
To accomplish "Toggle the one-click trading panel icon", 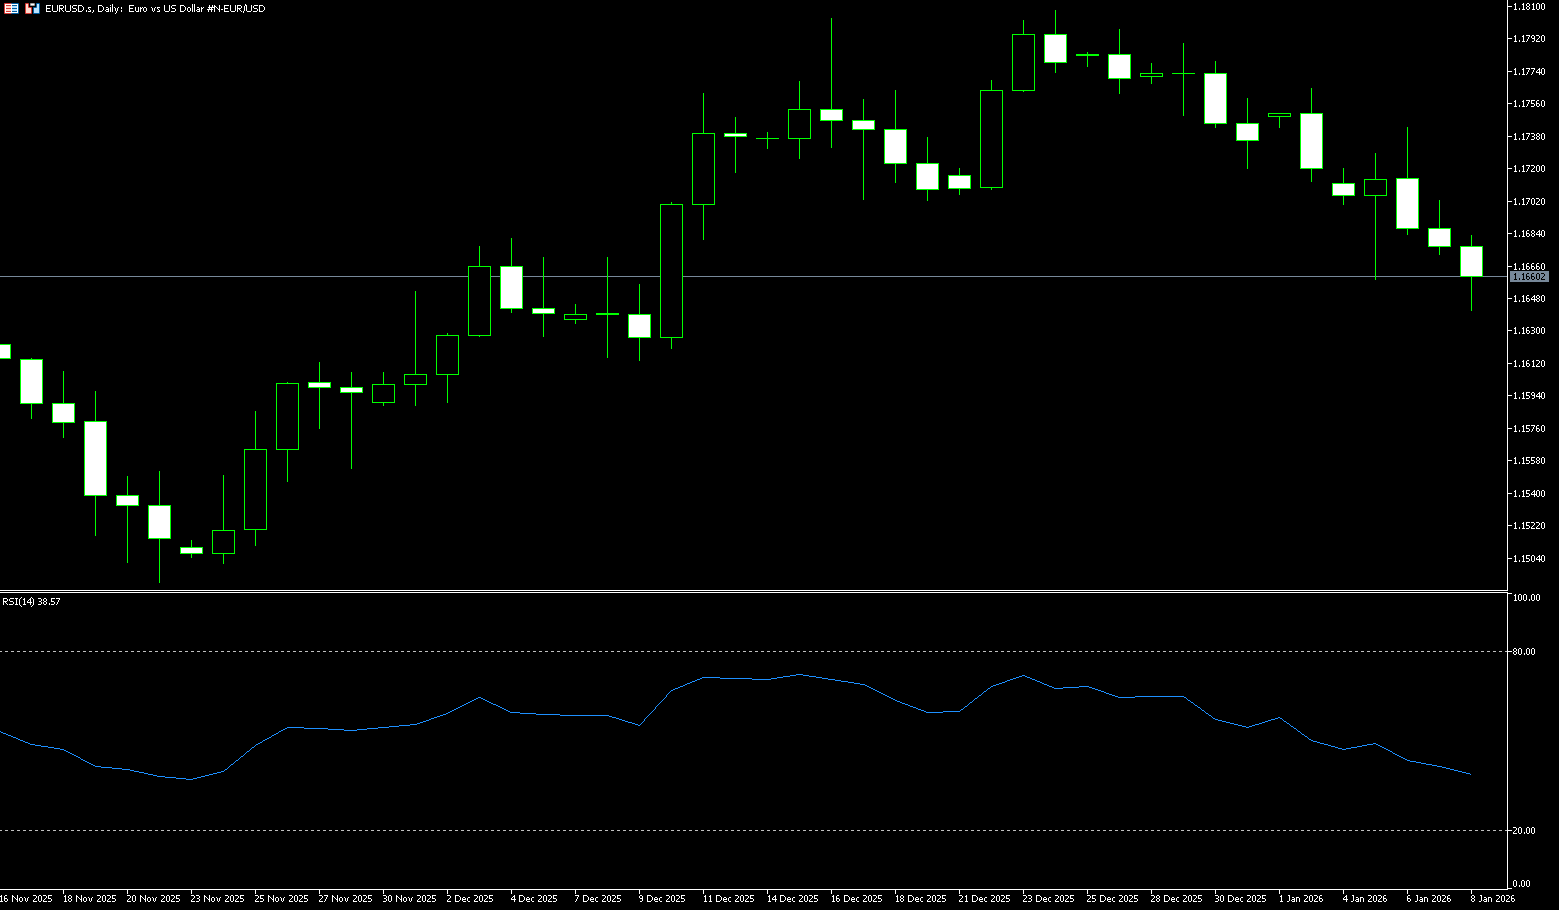I will tap(32, 8).
